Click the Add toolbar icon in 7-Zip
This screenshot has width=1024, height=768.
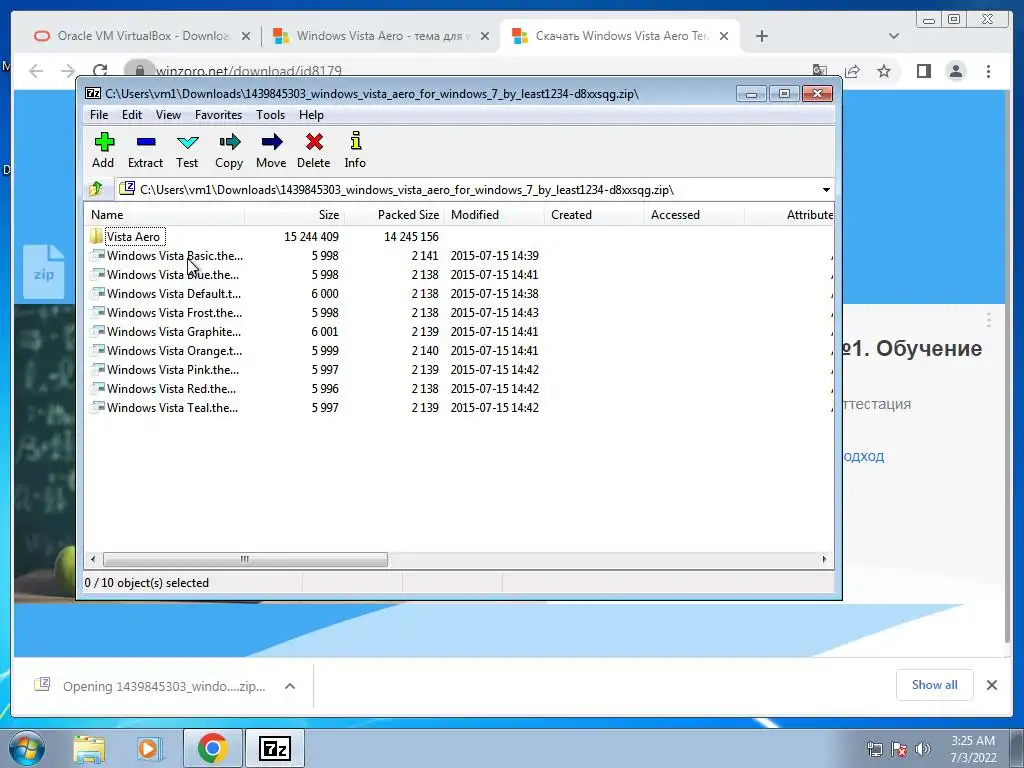click(104, 142)
